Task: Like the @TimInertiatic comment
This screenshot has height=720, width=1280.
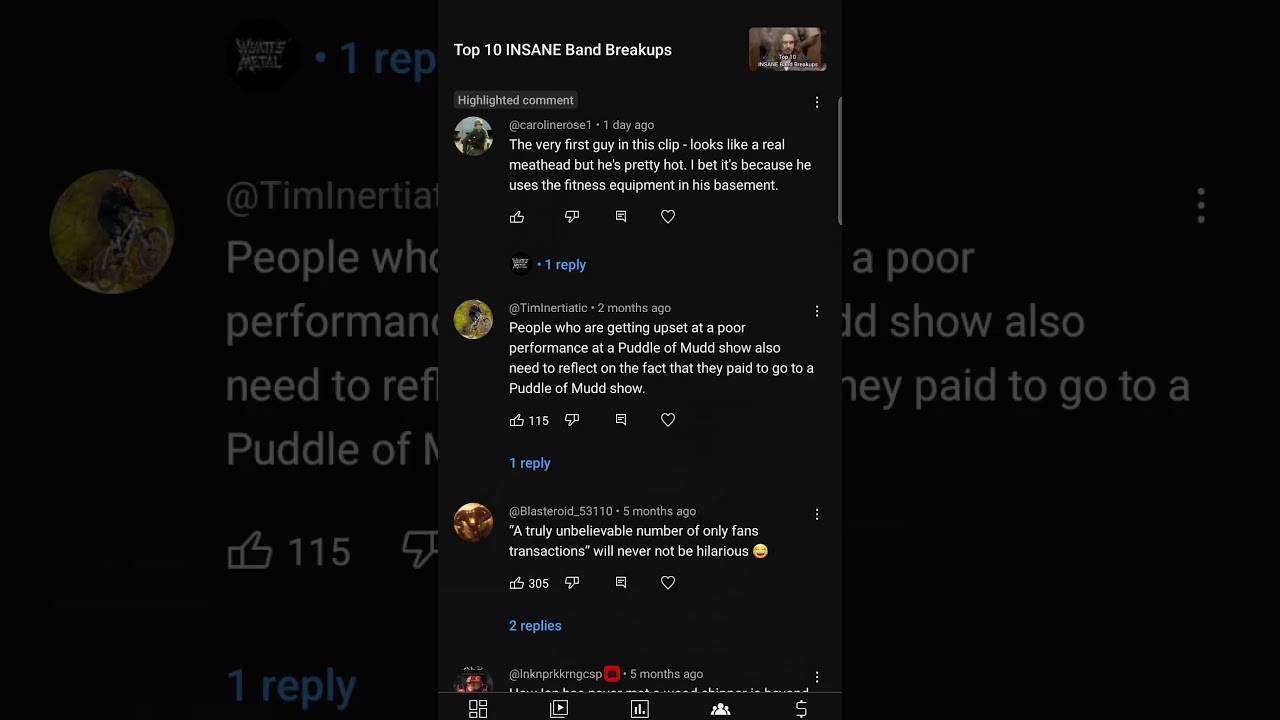Action: 517,421
